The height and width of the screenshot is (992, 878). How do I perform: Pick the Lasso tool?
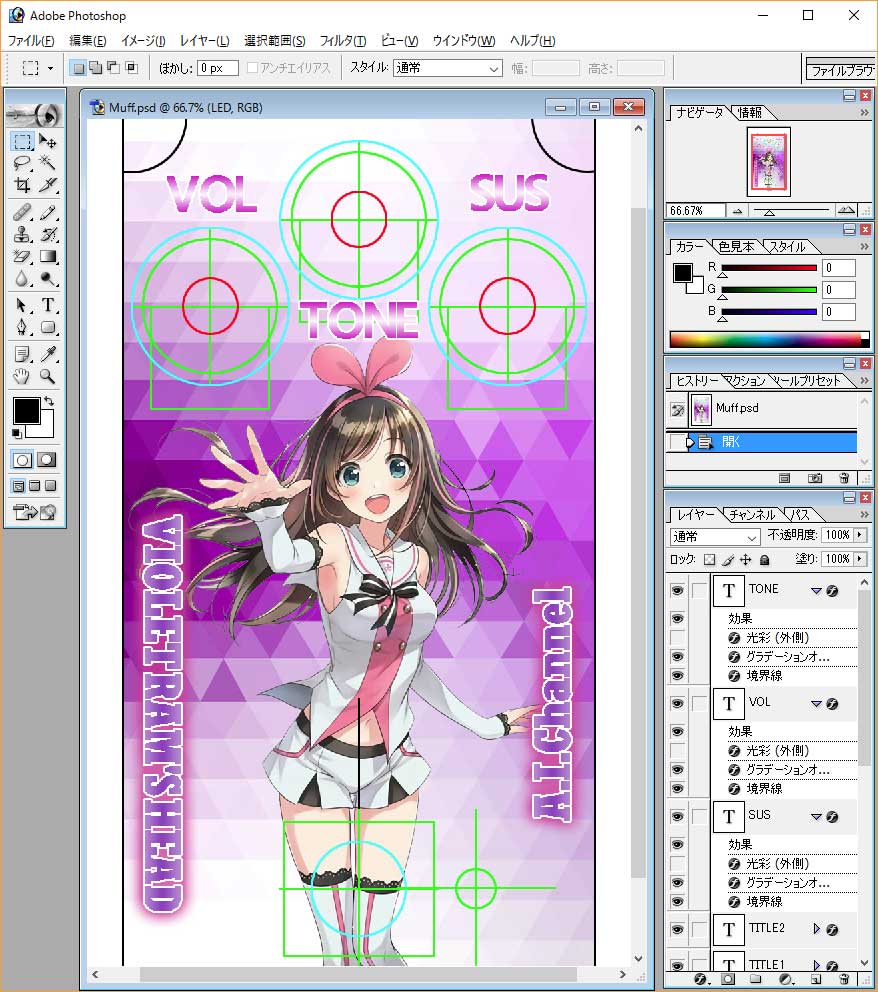coord(23,163)
